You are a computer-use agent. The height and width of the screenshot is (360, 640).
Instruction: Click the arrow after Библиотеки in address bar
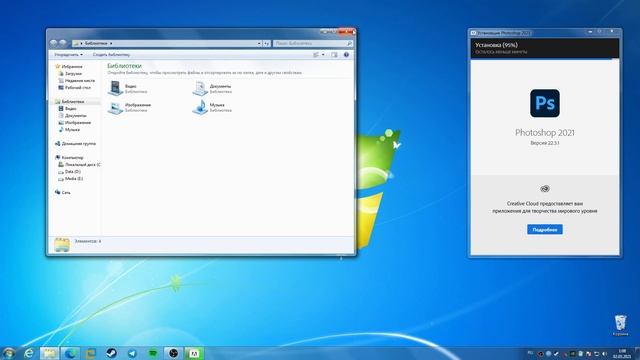coord(111,43)
